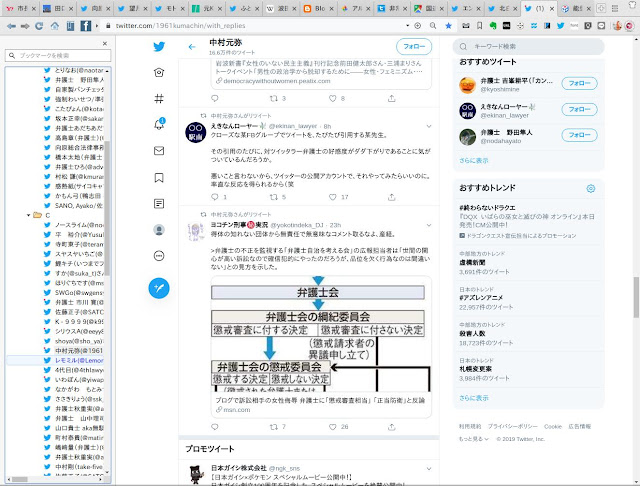Screen dimensions: 640x486
Task: Follow 弁護士 吉峯耕平 suggestion
Action: 579,83
